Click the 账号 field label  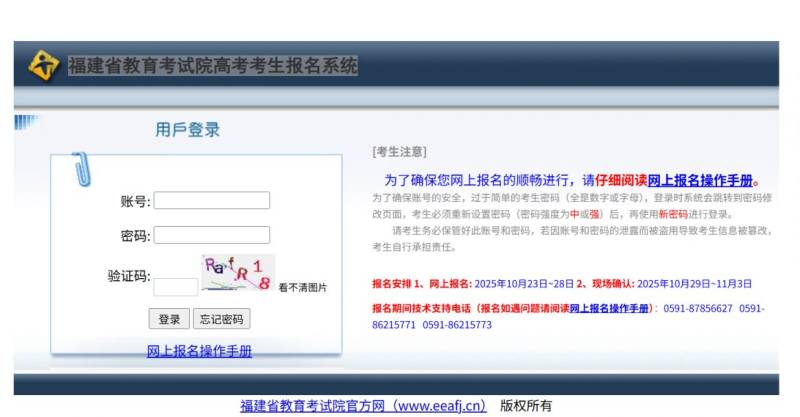point(135,202)
